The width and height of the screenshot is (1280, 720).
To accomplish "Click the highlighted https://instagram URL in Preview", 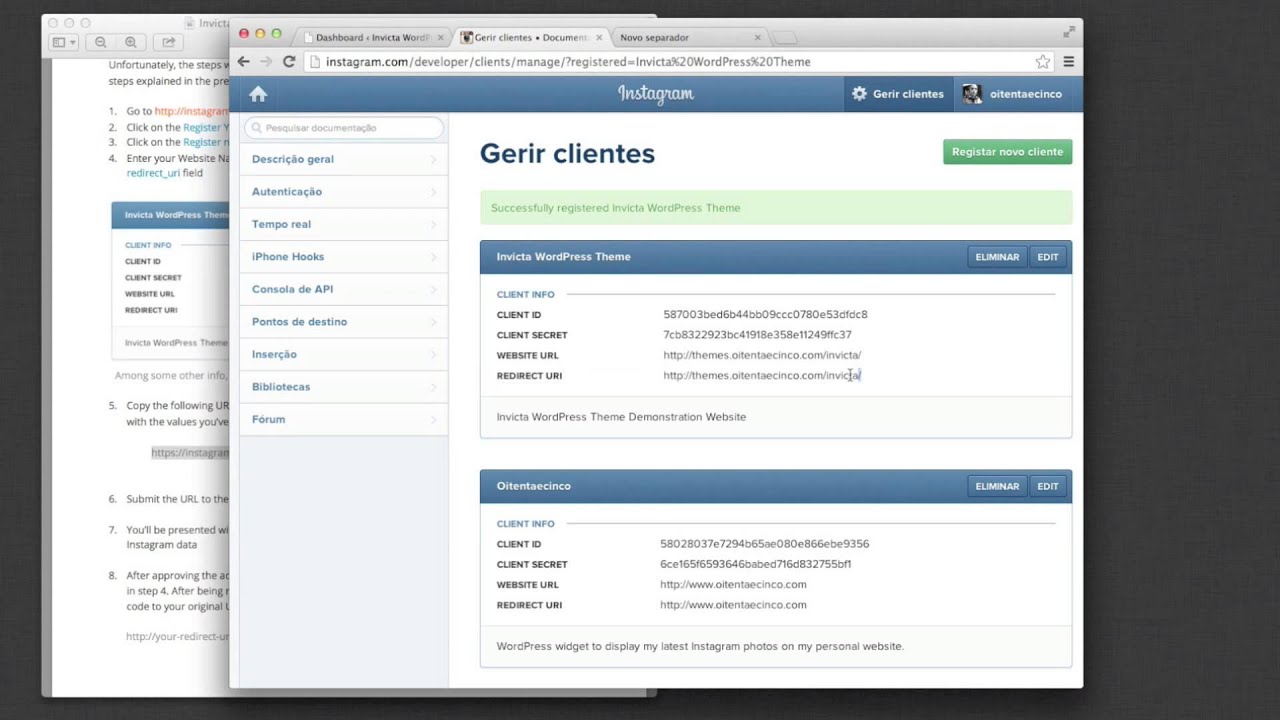I will pos(190,453).
